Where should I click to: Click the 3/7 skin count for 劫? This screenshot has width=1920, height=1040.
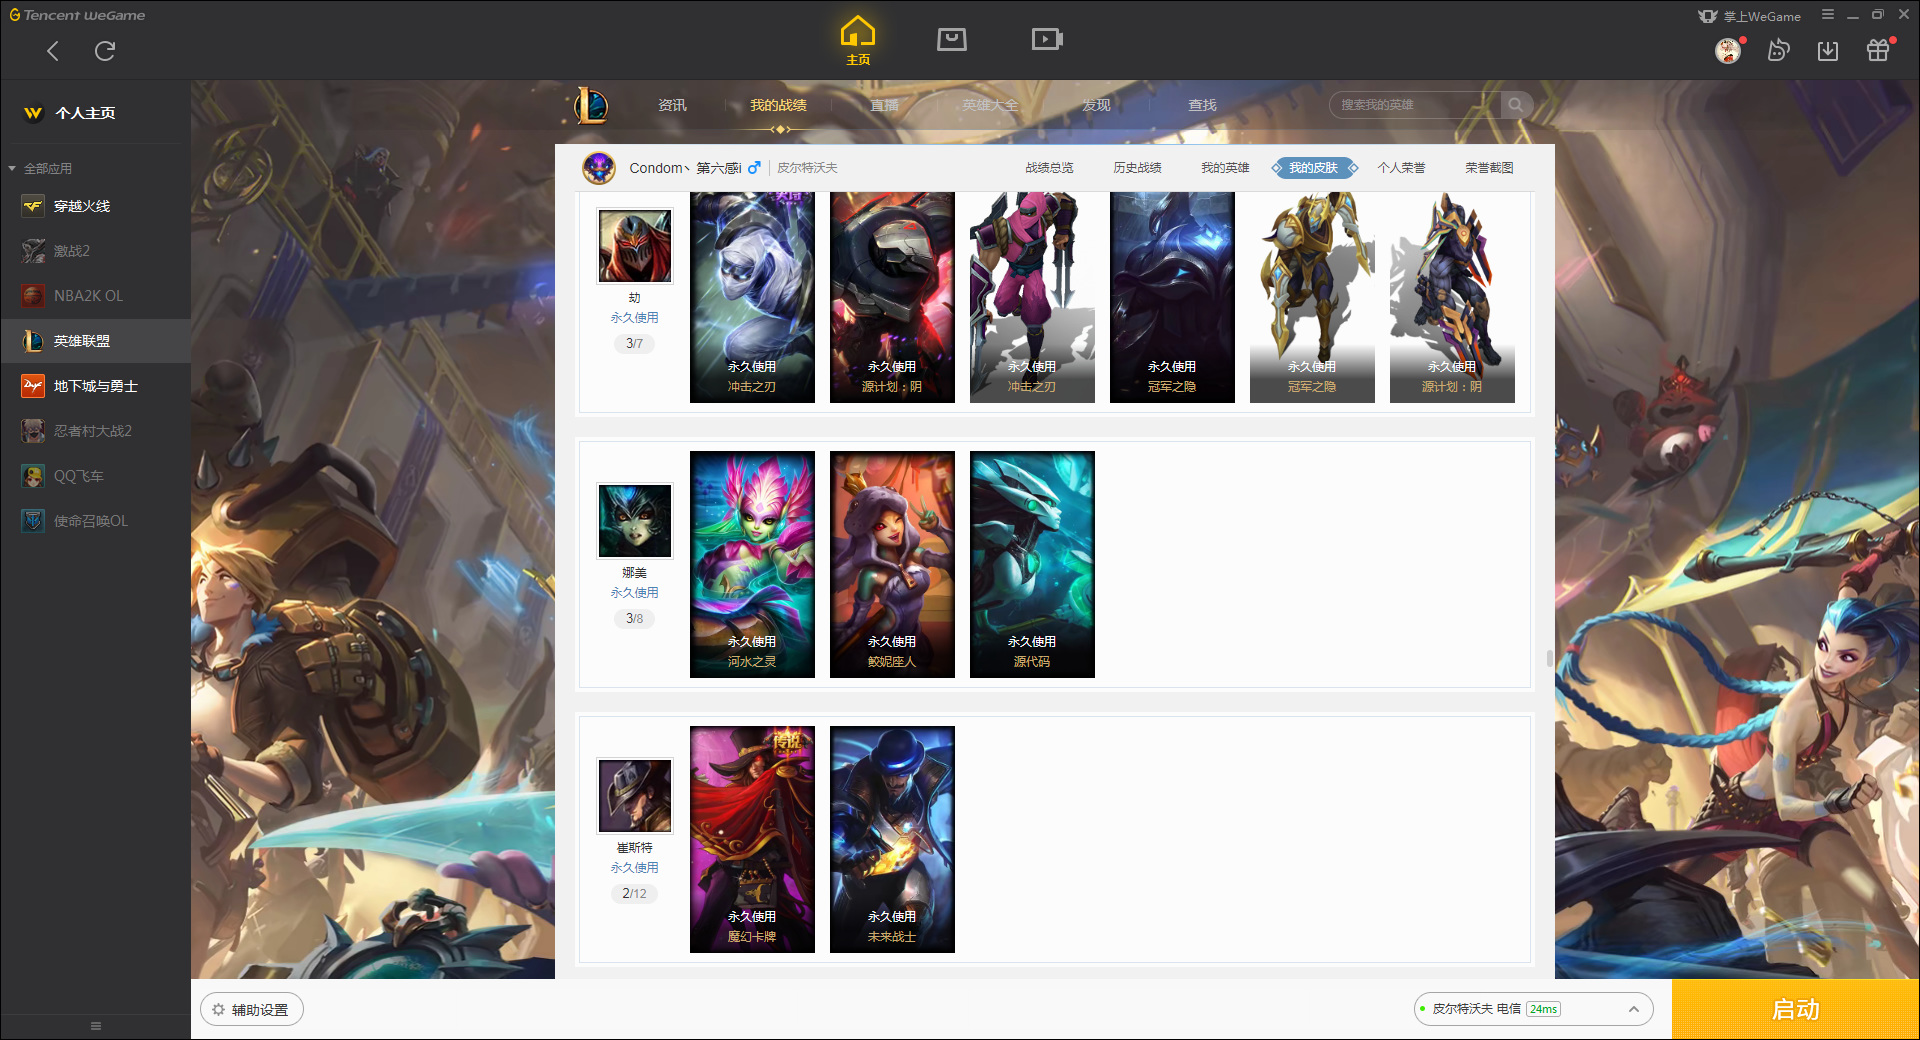click(x=634, y=343)
